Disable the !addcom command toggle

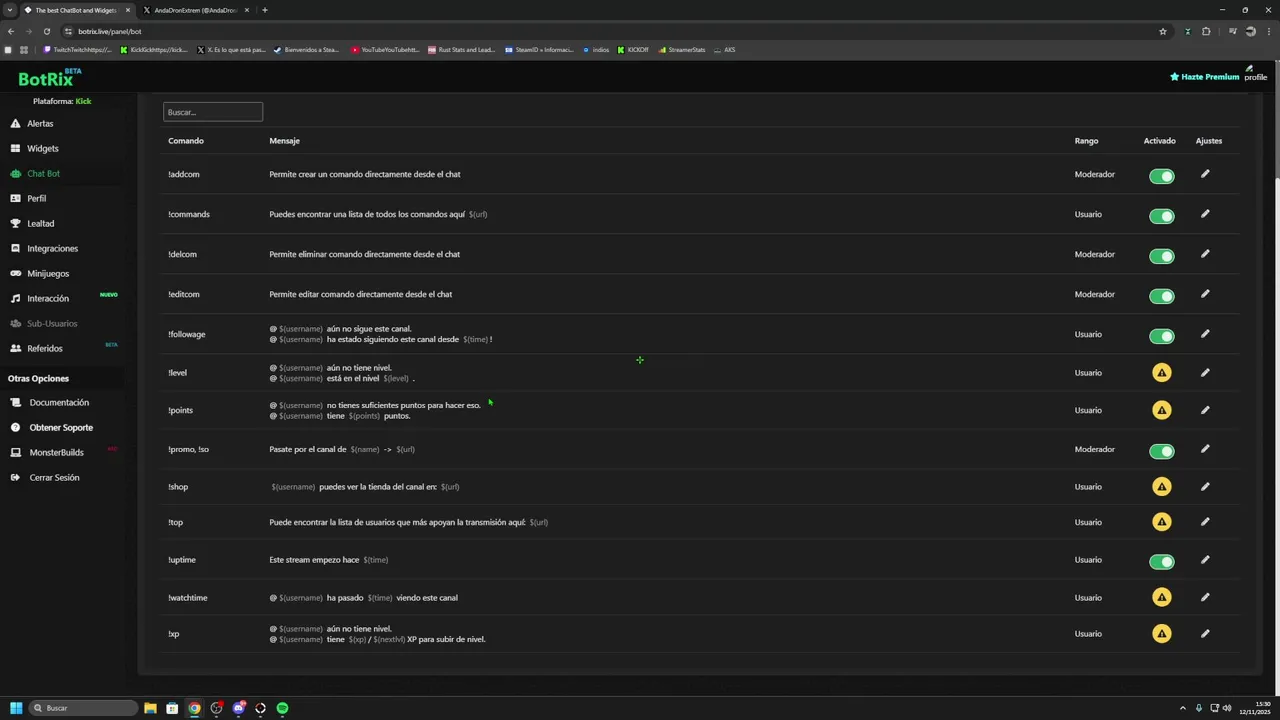(x=1161, y=176)
